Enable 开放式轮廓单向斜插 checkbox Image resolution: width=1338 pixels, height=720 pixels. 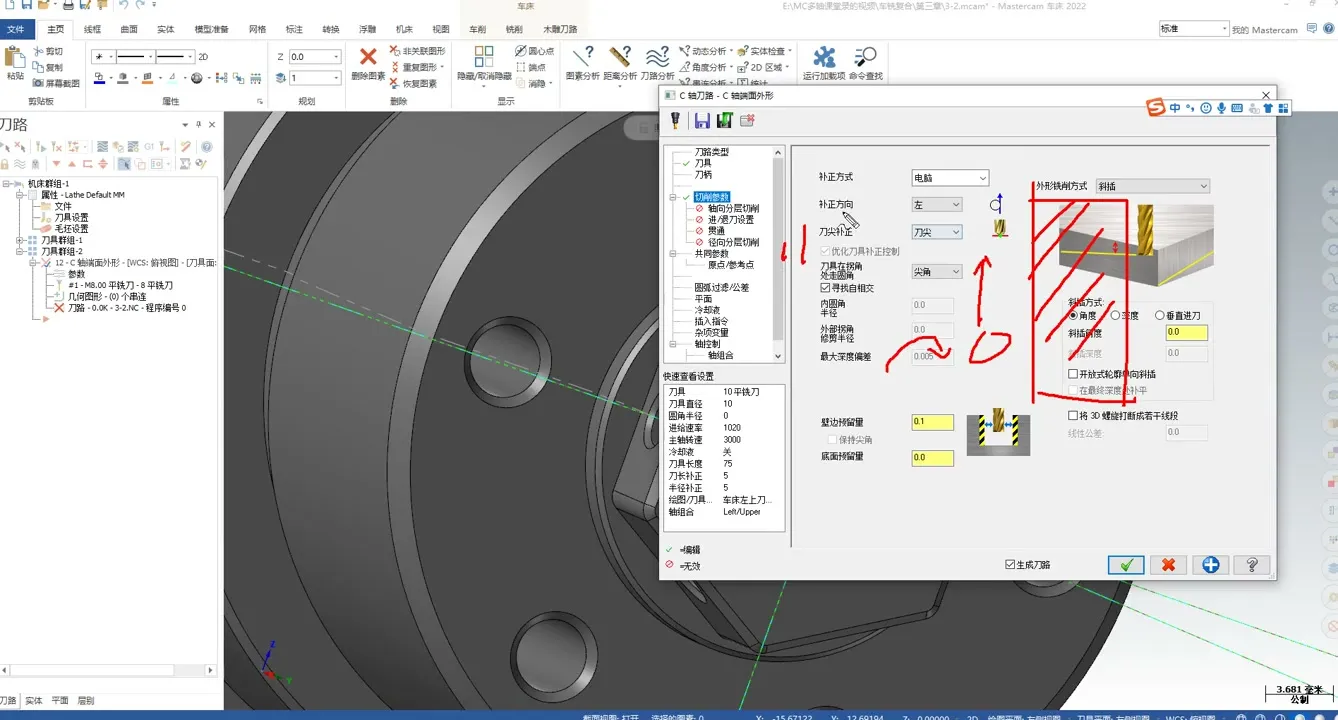pyautogui.click(x=1073, y=374)
